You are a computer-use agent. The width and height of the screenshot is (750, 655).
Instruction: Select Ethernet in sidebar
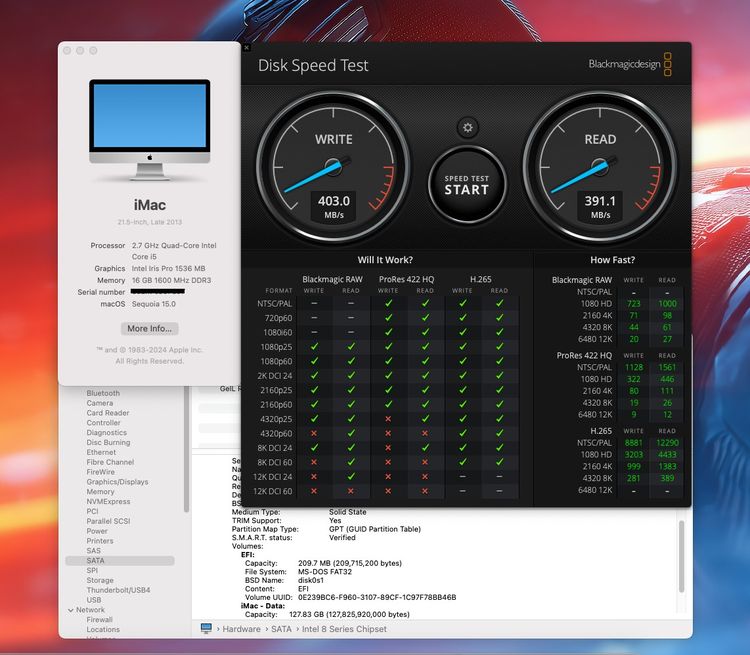point(101,452)
